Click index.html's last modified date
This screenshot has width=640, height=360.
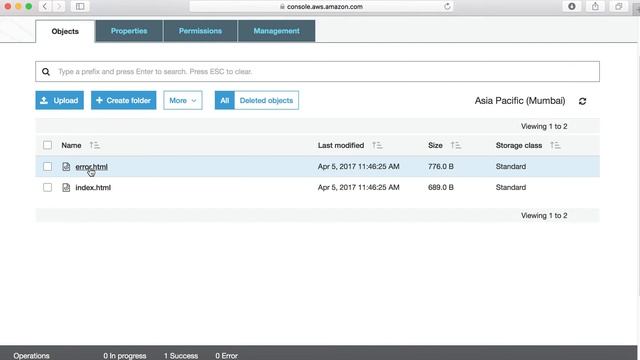click(358, 187)
